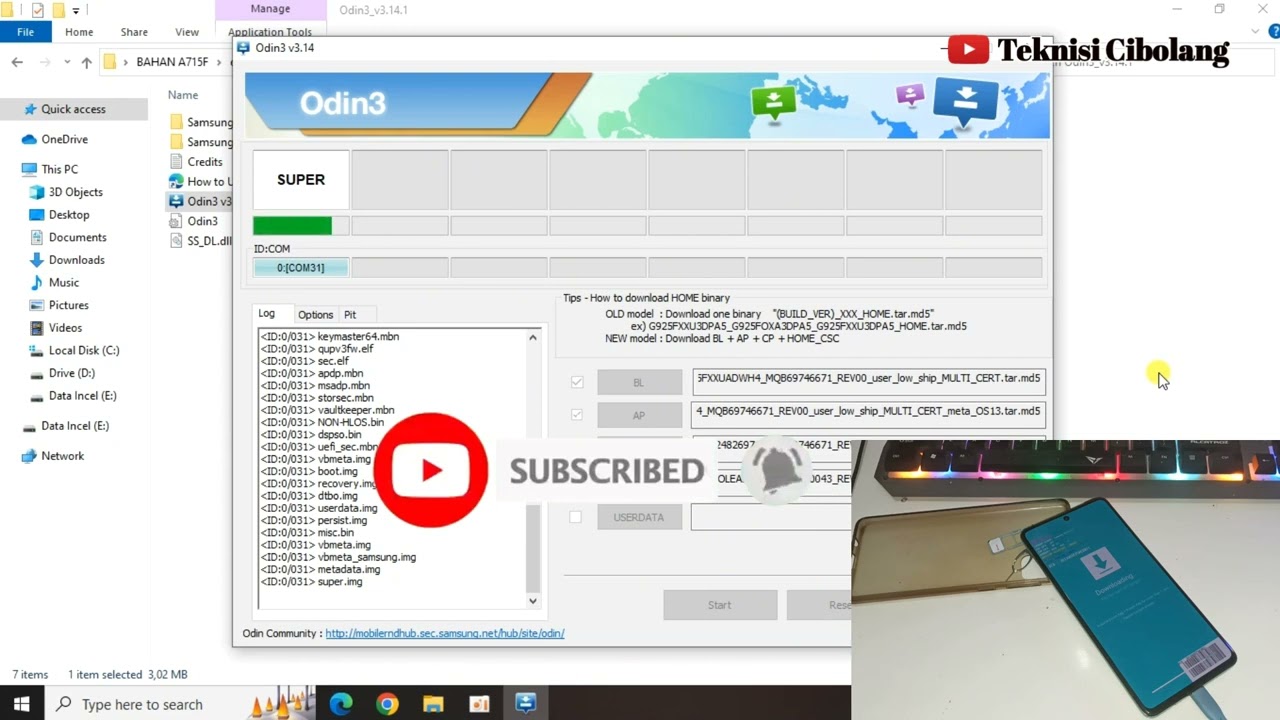The width and height of the screenshot is (1280, 720).
Task: Open the Share ribbon tab
Action: [x=134, y=32]
